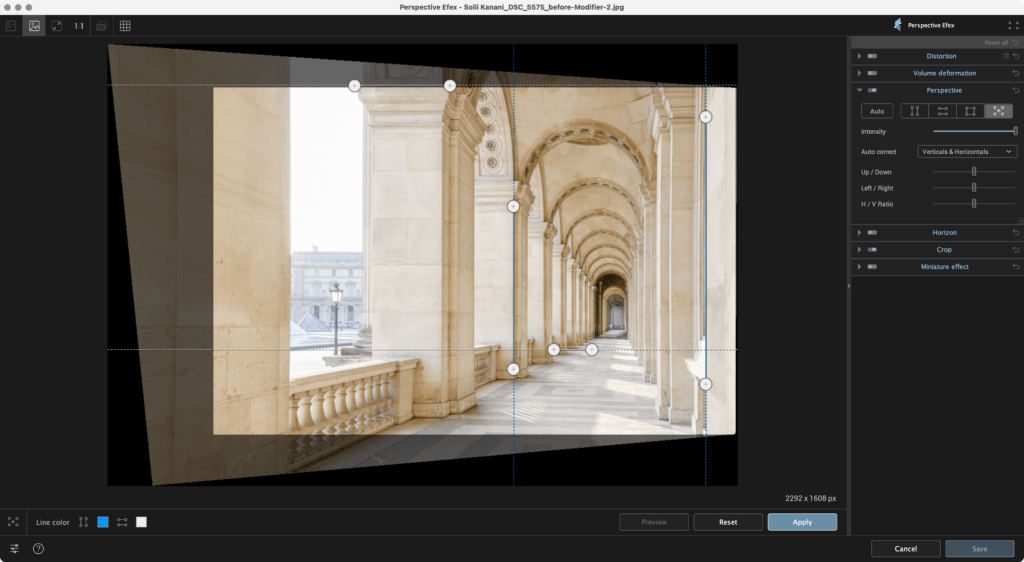Click the Cancel button

pos(905,548)
